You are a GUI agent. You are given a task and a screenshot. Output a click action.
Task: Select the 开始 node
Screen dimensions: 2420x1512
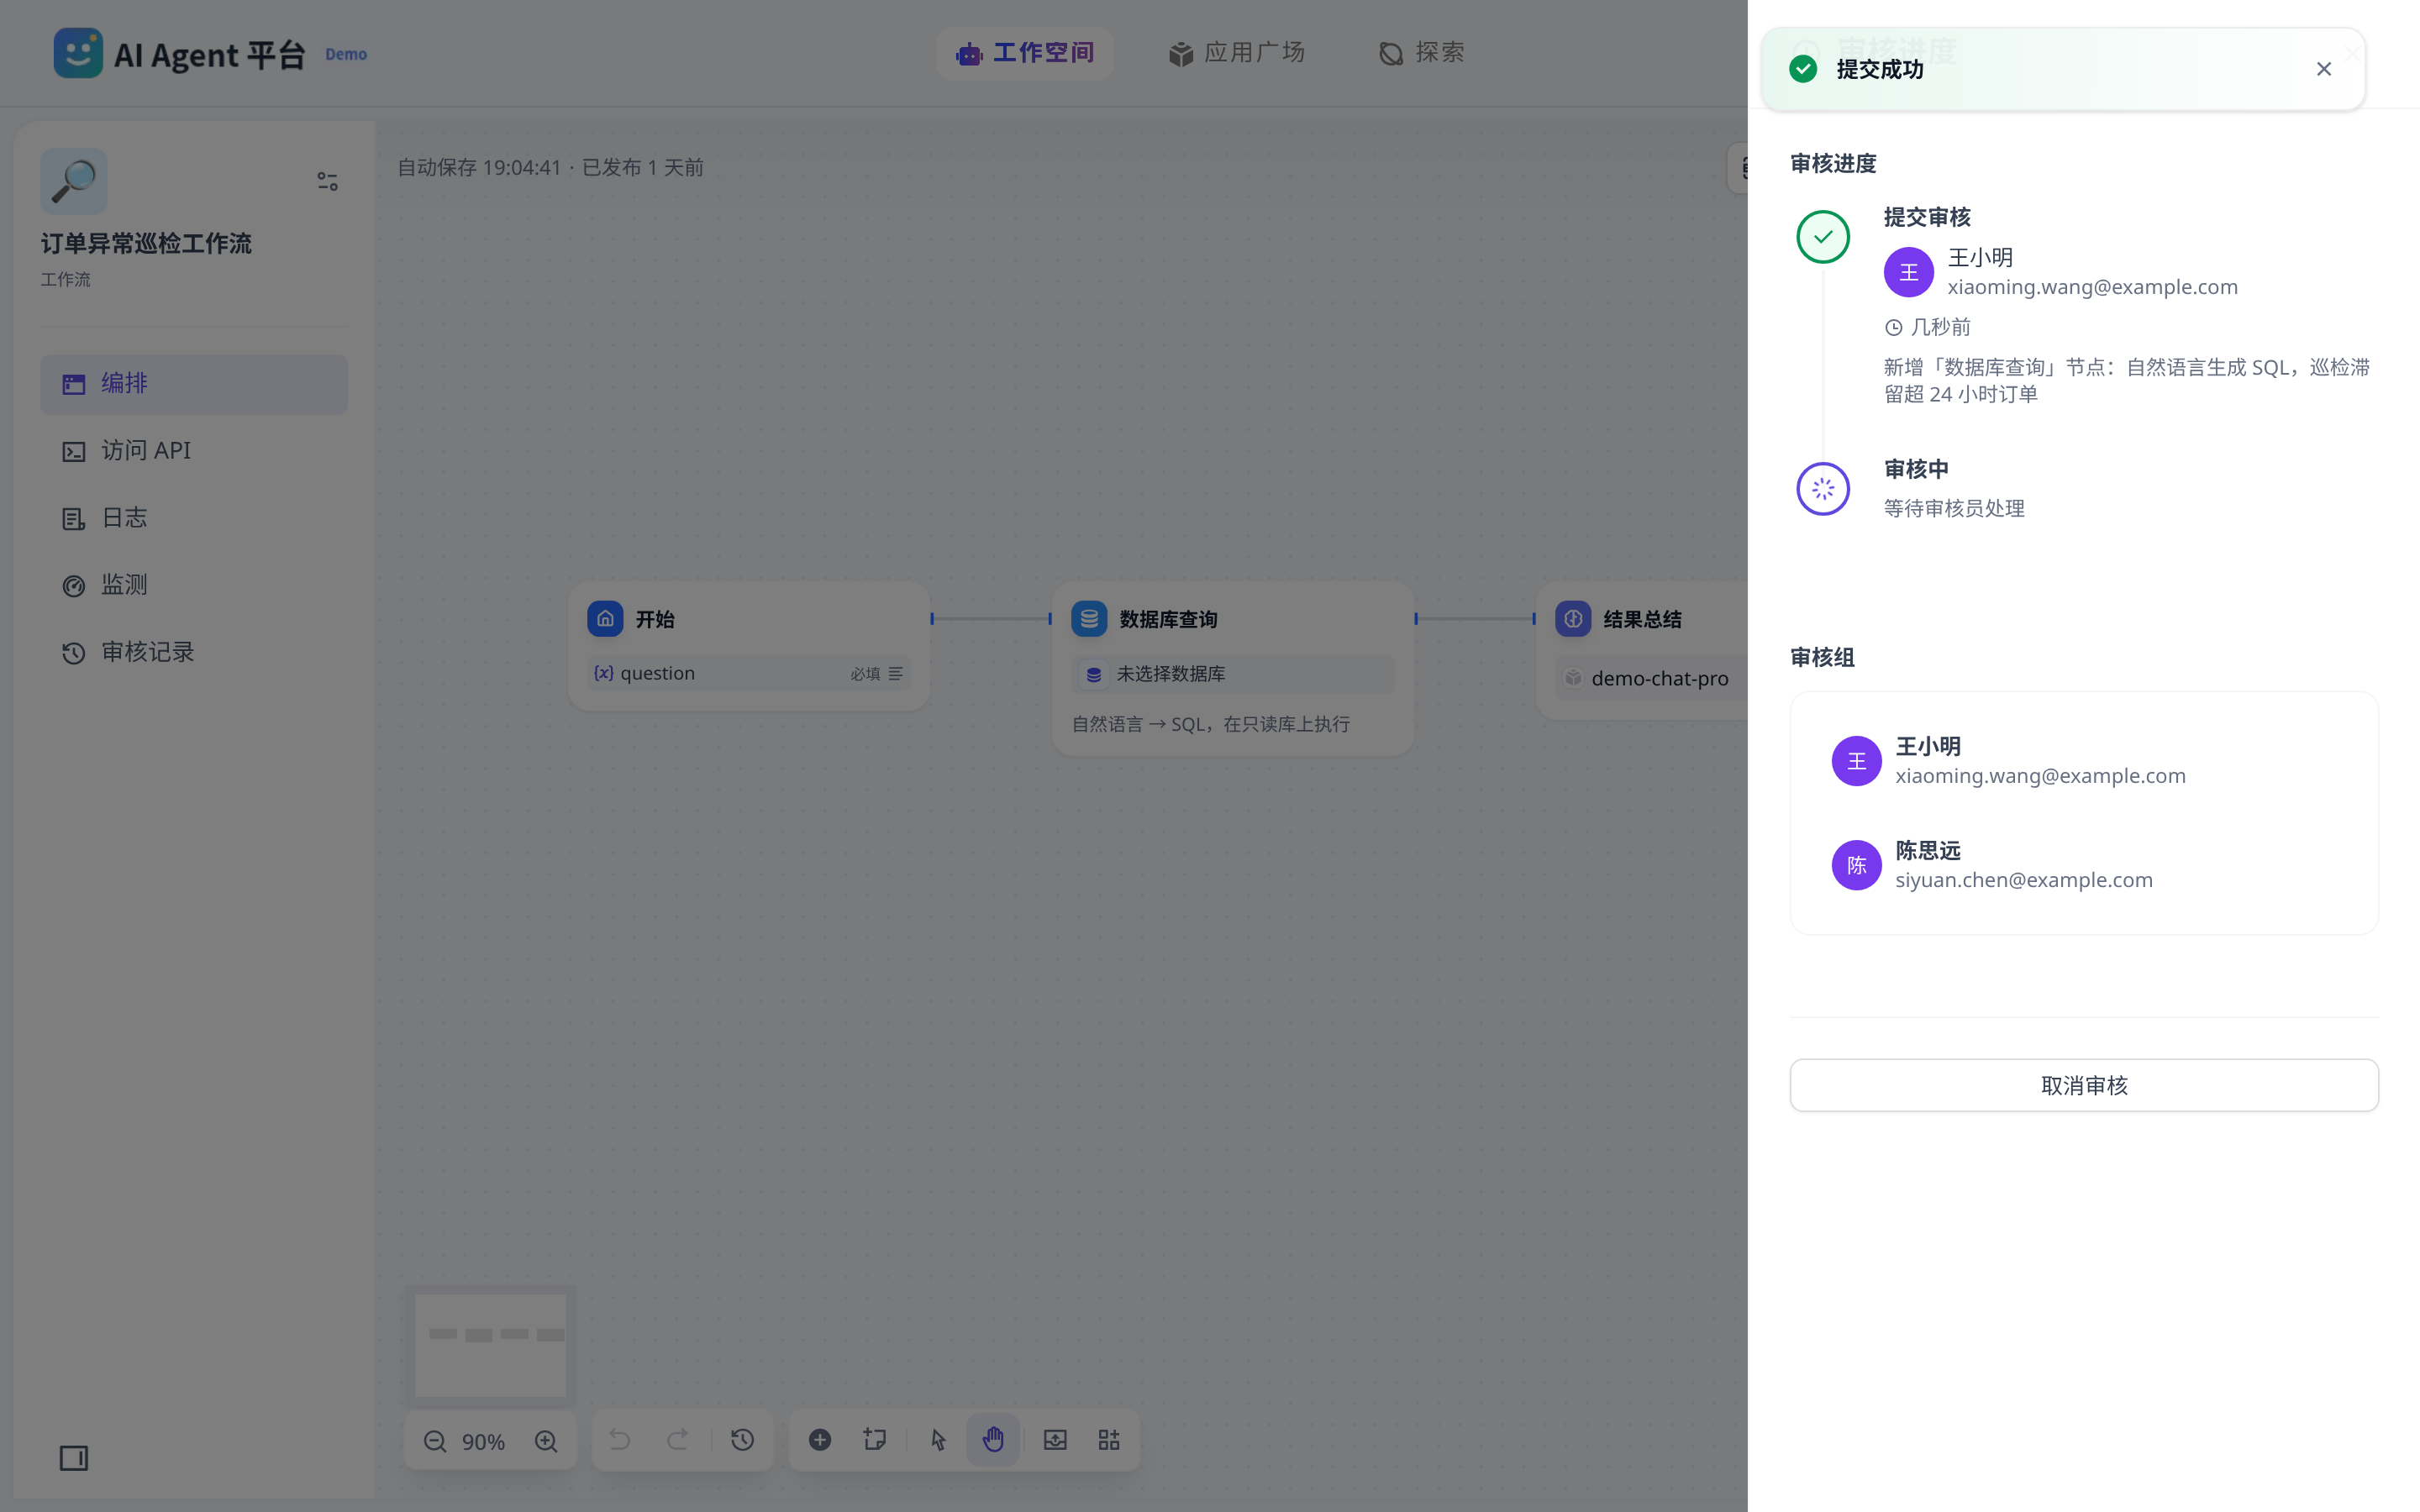coord(749,646)
